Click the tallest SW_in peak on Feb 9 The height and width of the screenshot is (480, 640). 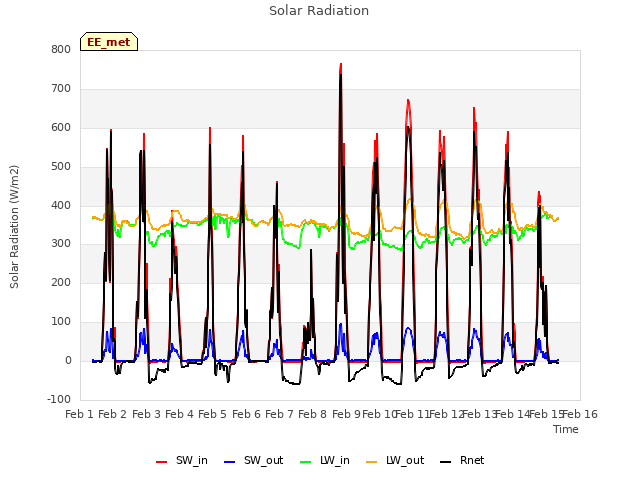[341, 64]
